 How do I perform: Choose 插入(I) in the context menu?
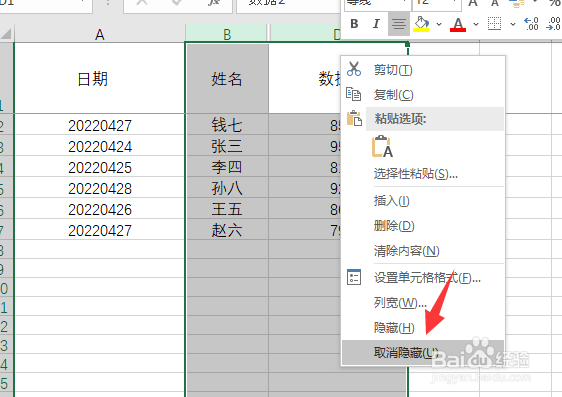coord(423,201)
